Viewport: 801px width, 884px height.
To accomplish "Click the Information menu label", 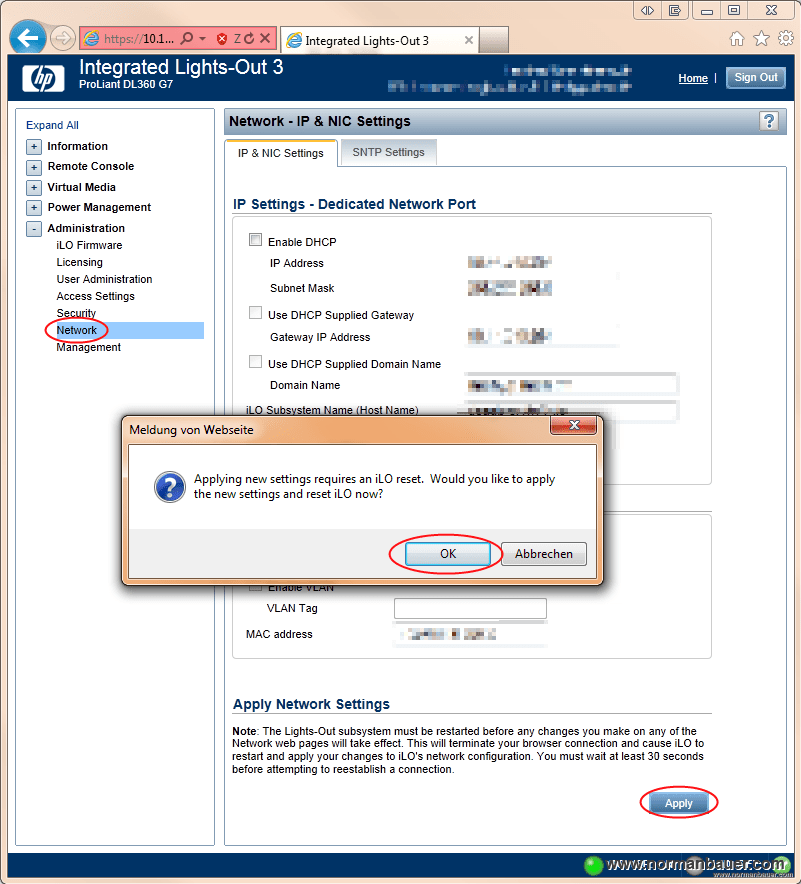I will (77, 146).
